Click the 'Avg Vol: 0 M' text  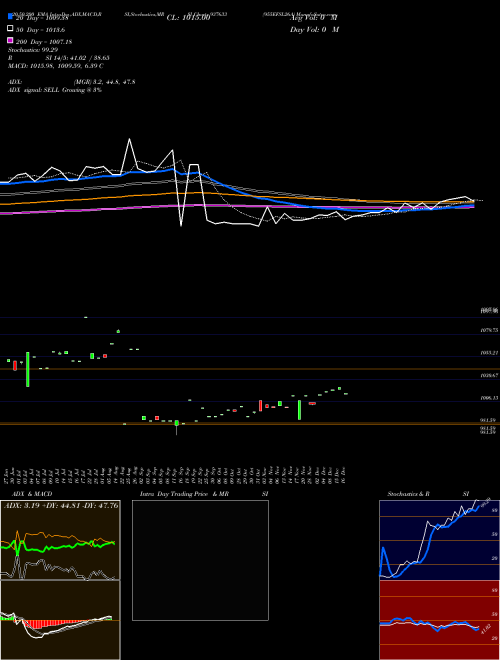314,18
